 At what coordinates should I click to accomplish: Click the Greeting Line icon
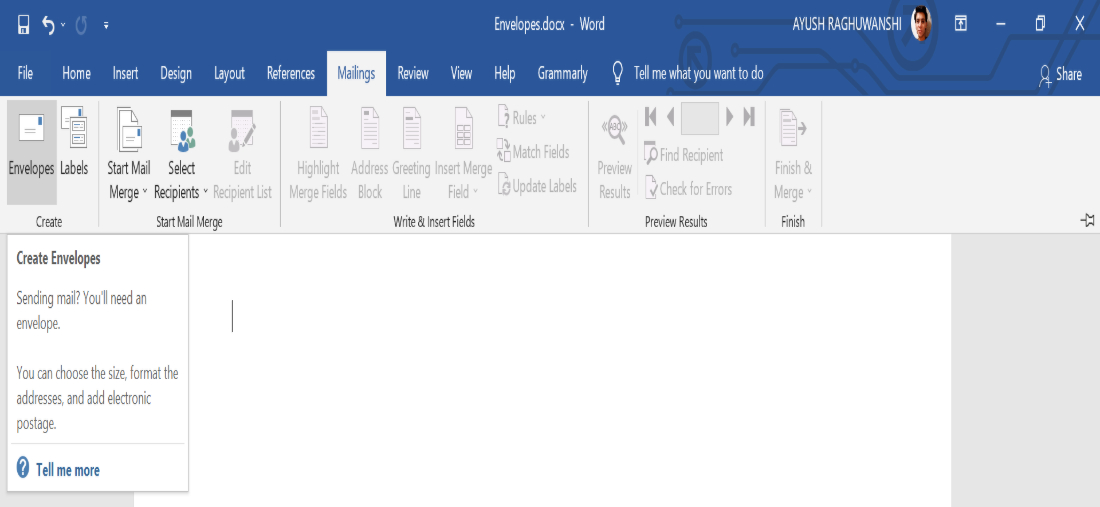pos(411,151)
